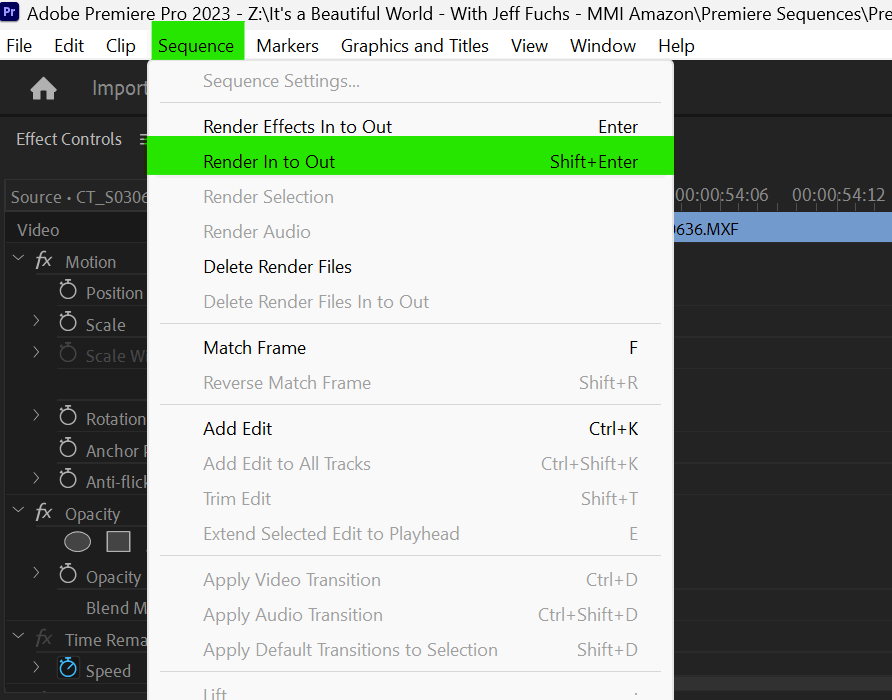Collapse the Time Remapping group

tap(18, 636)
